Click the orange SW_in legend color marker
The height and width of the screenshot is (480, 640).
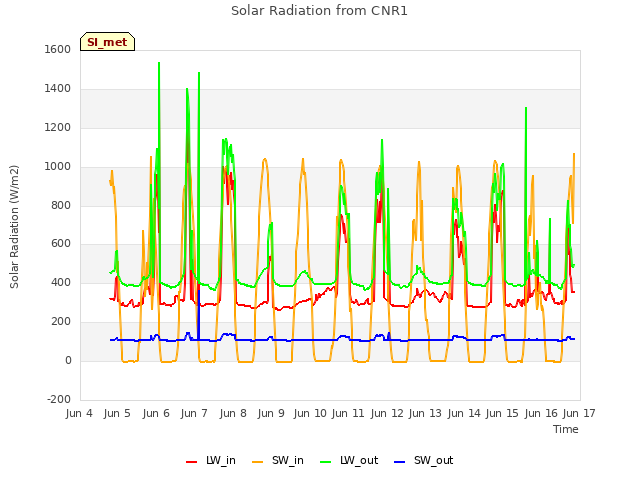click(x=258, y=462)
